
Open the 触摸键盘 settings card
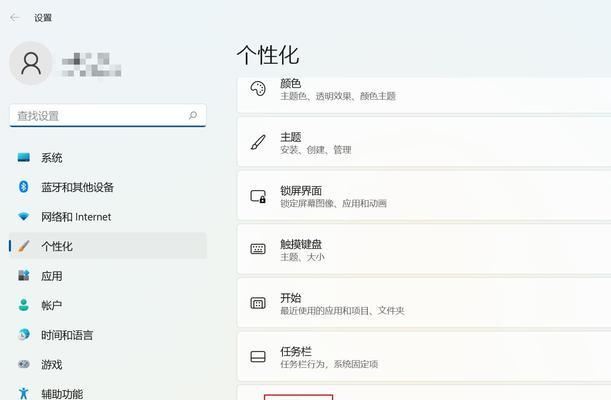pos(424,249)
